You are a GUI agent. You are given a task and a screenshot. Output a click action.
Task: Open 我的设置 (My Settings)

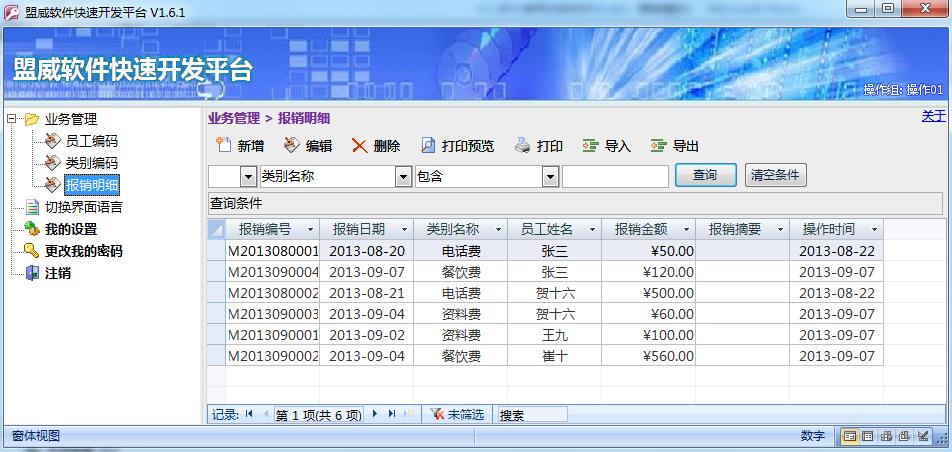[71, 230]
